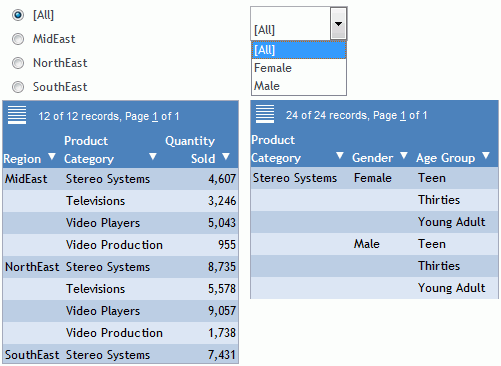Click Male cell in the right table
This screenshot has width=501, height=366.
[x=367, y=244]
